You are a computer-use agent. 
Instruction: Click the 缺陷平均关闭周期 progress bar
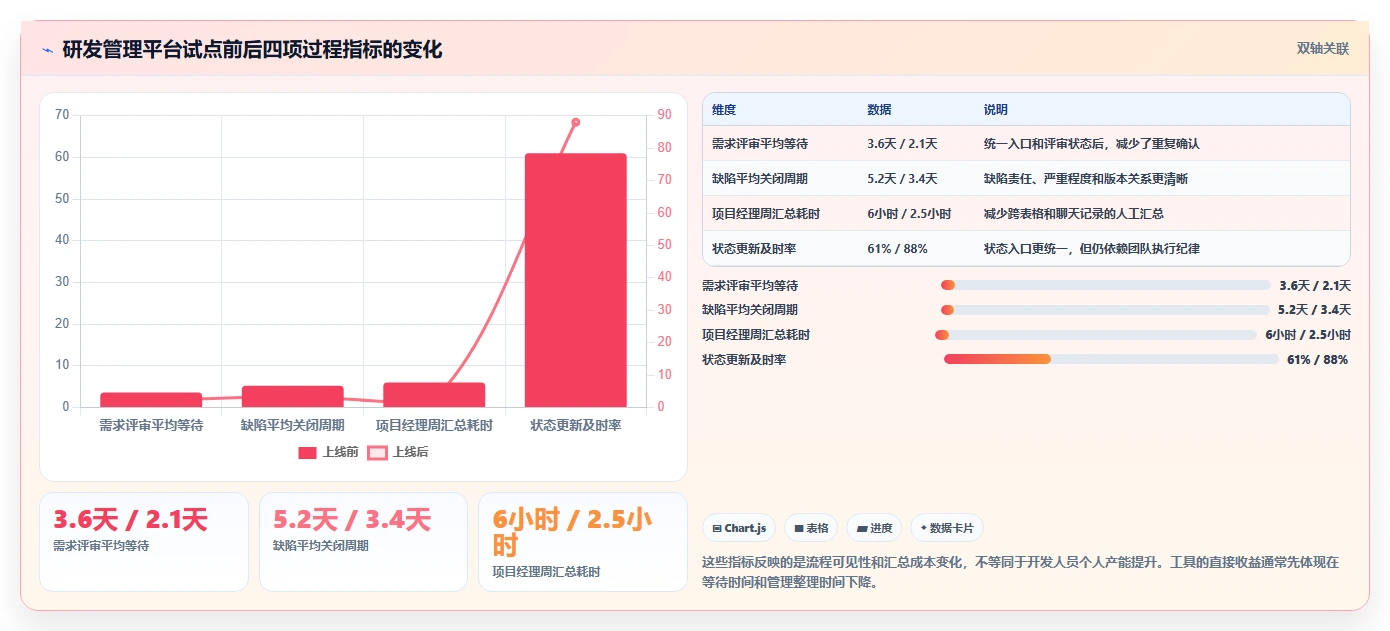coord(1105,310)
